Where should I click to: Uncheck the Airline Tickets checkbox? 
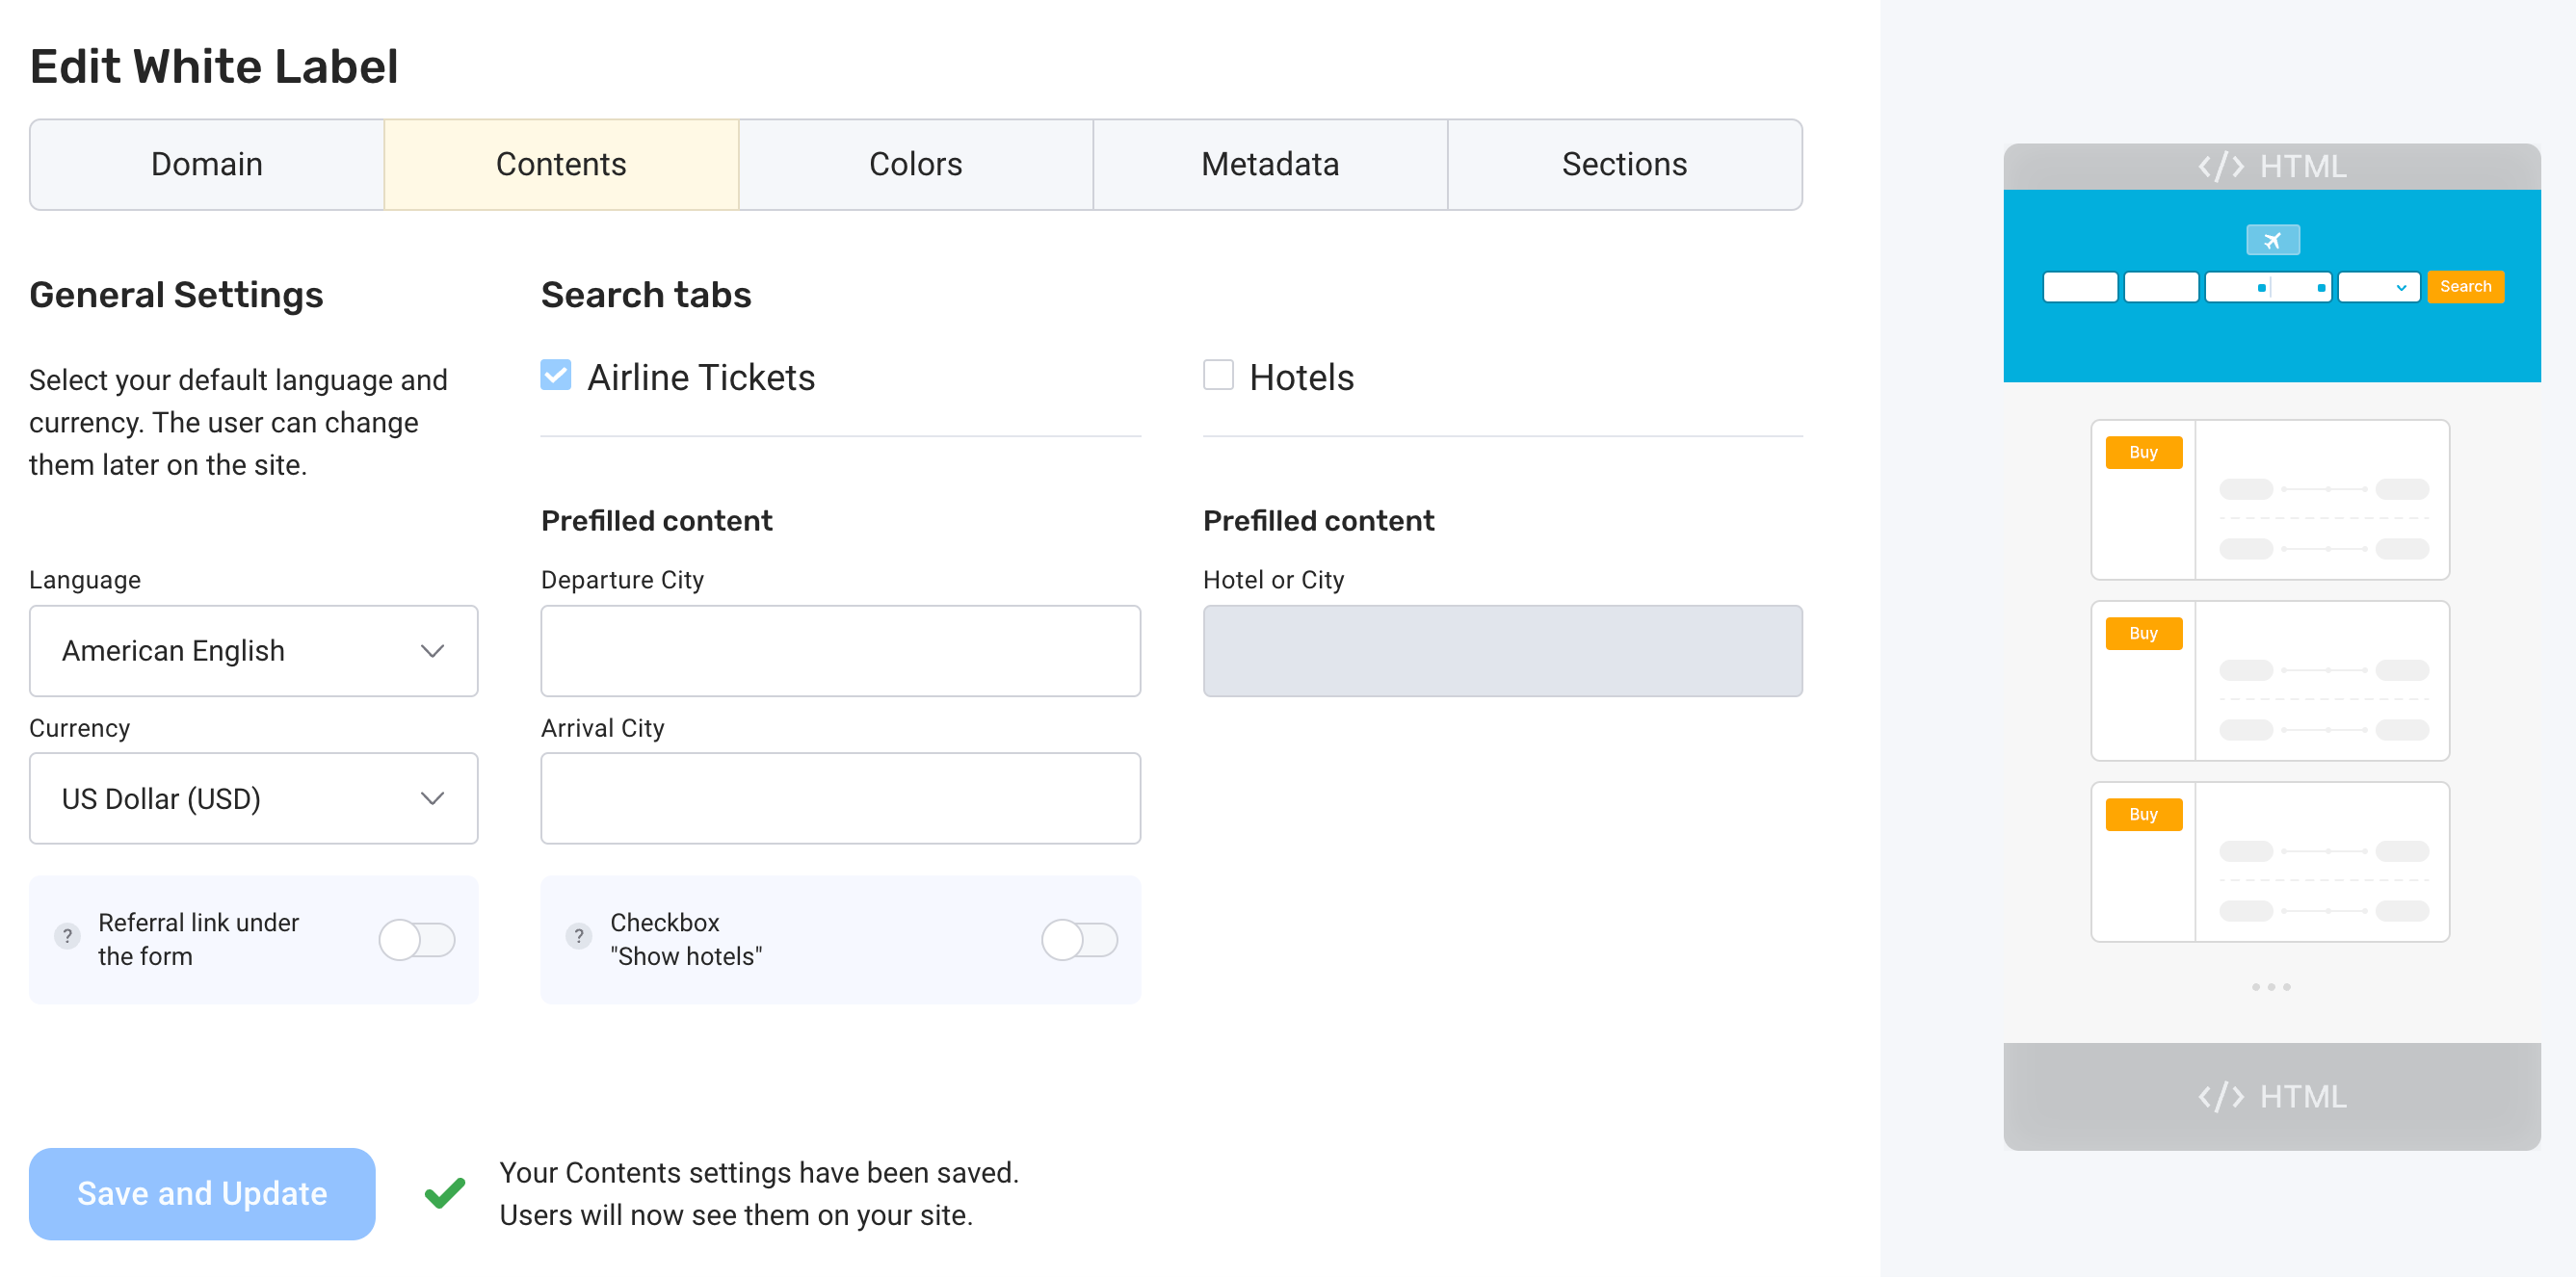(556, 375)
